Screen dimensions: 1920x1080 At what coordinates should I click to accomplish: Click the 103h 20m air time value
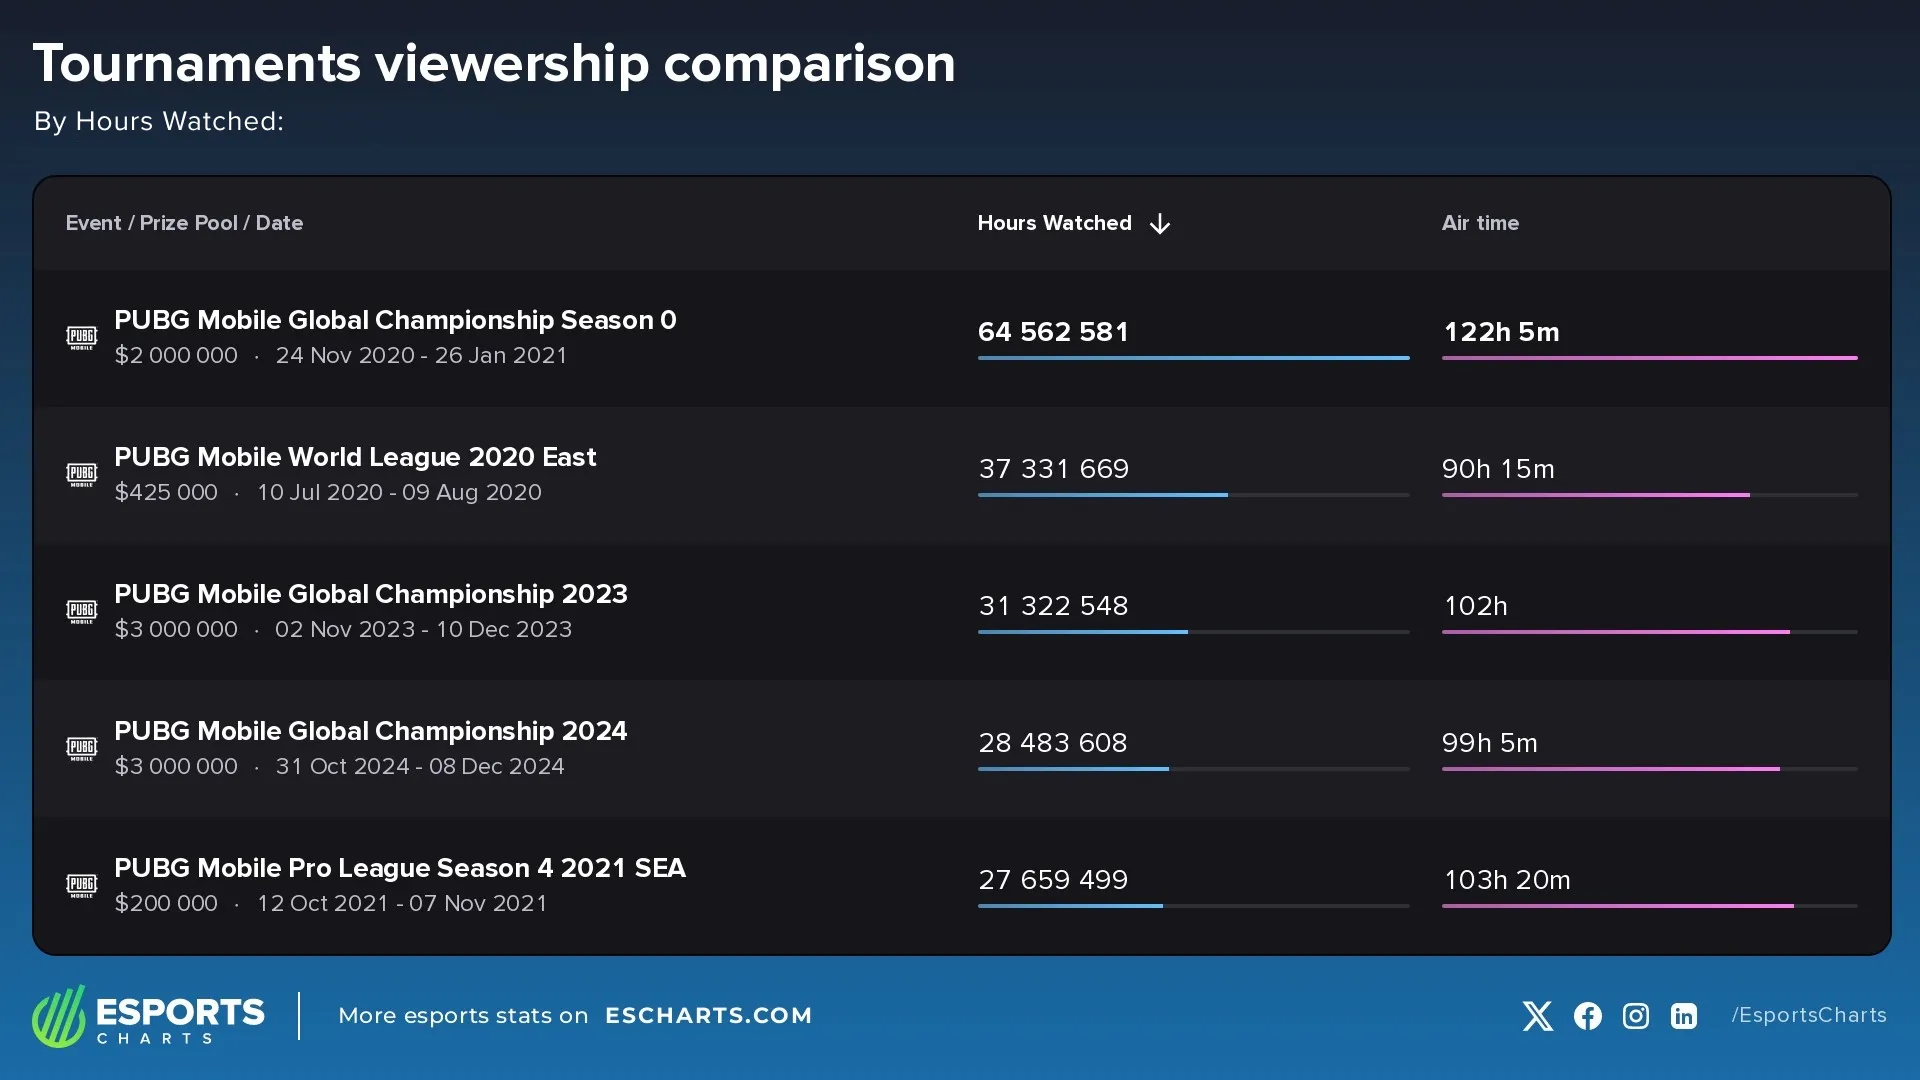pyautogui.click(x=1507, y=880)
